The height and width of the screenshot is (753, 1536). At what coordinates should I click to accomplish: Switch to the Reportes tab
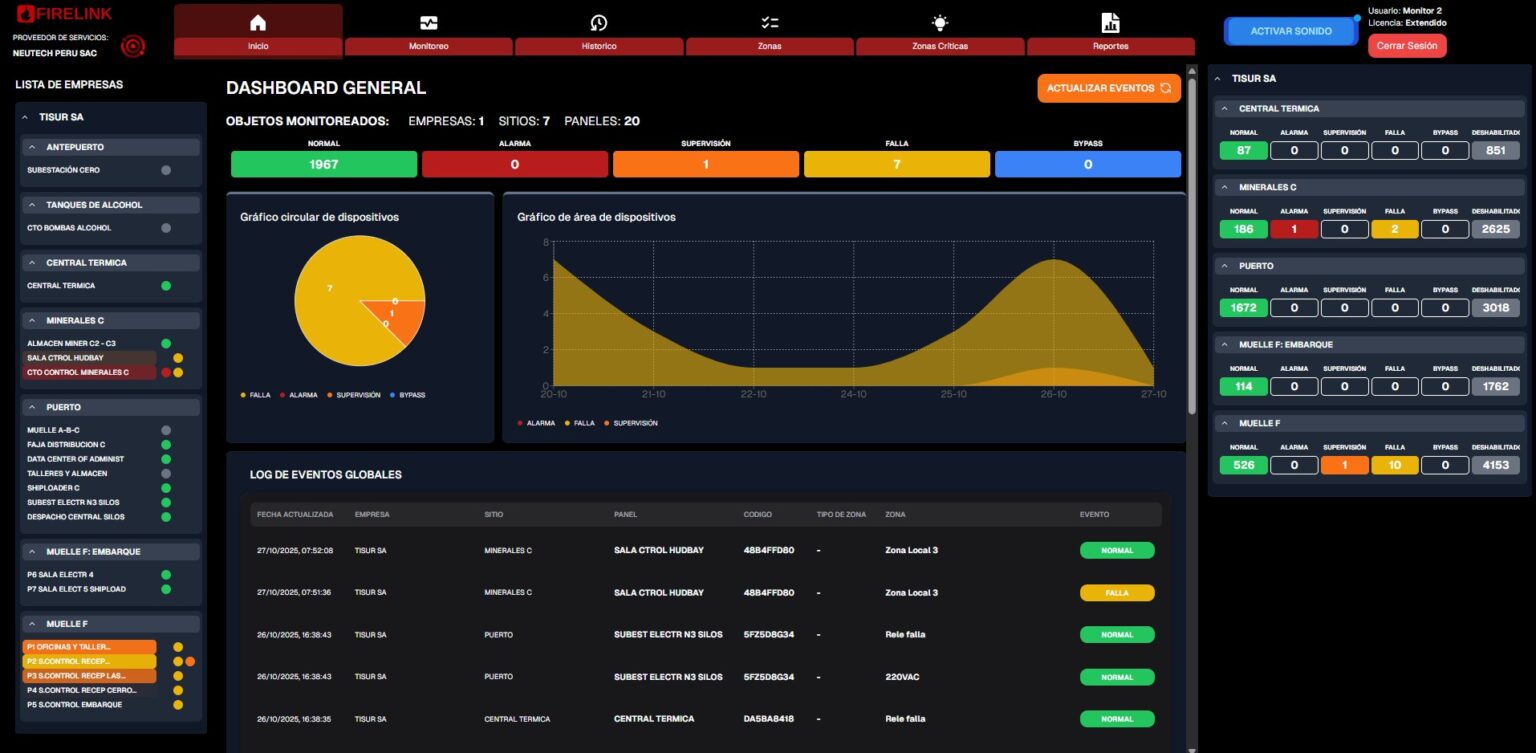coord(1110,46)
